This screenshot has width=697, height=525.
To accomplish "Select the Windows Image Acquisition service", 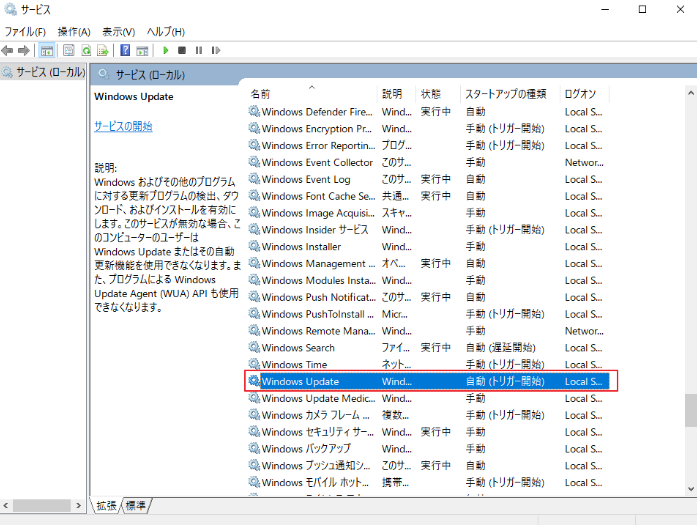I will pyautogui.click(x=429, y=212).
